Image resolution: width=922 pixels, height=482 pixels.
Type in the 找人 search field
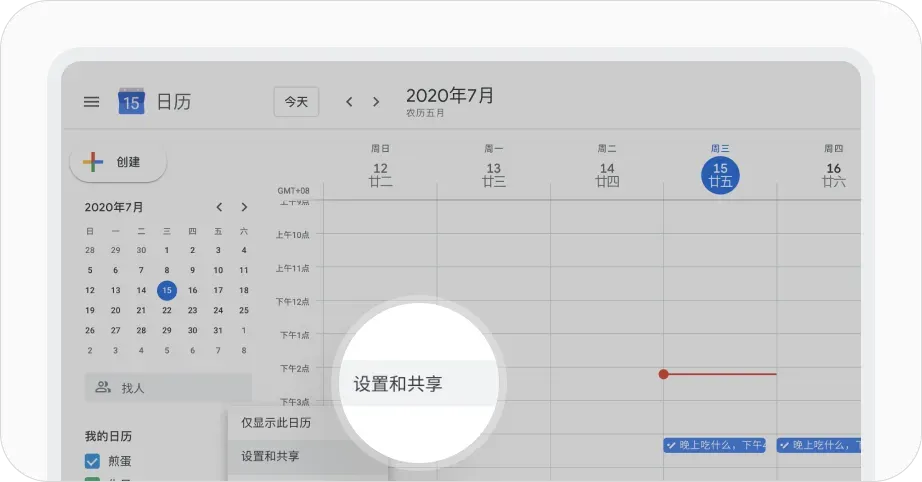coord(180,388)
